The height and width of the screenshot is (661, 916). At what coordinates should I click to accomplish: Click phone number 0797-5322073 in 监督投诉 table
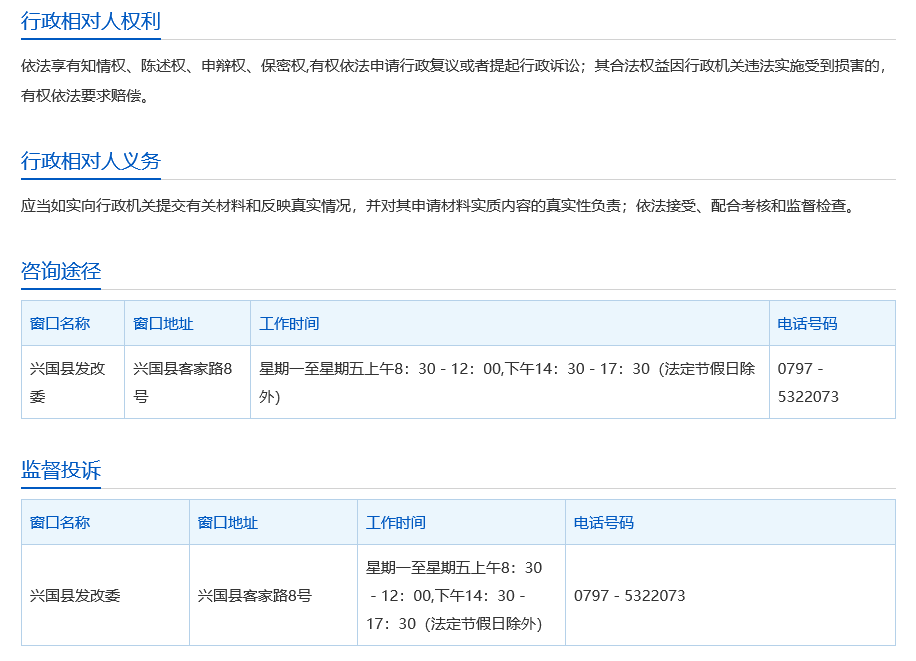[x=629, y=596]
